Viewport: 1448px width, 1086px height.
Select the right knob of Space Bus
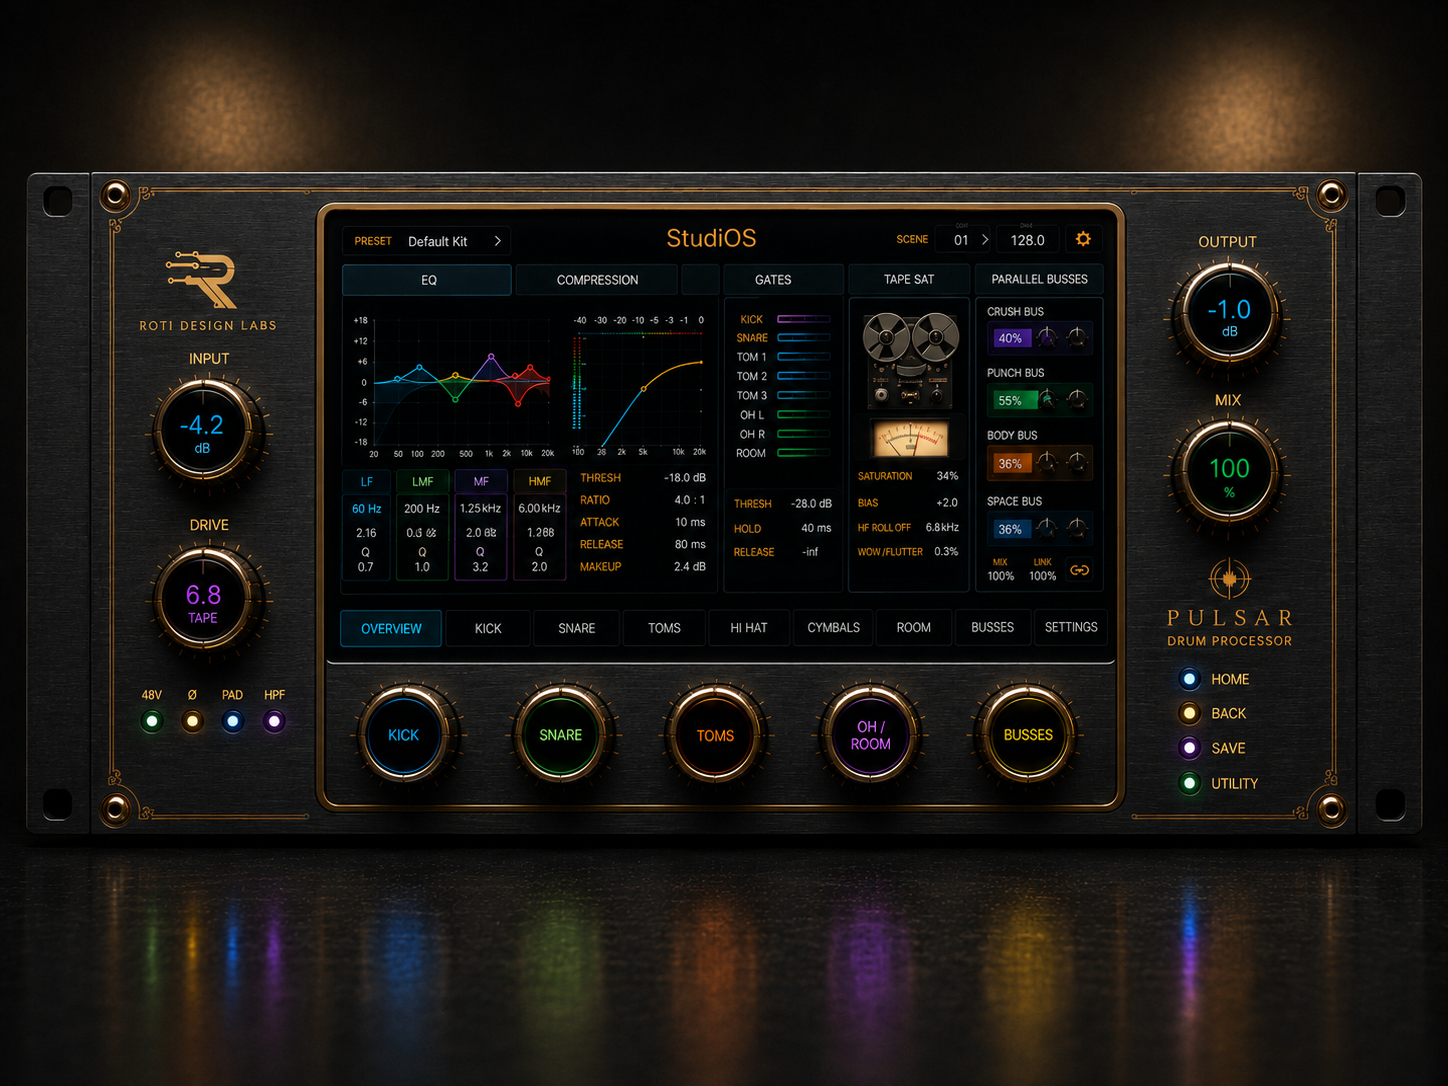pyautogui.click(x=1077, y=528)
